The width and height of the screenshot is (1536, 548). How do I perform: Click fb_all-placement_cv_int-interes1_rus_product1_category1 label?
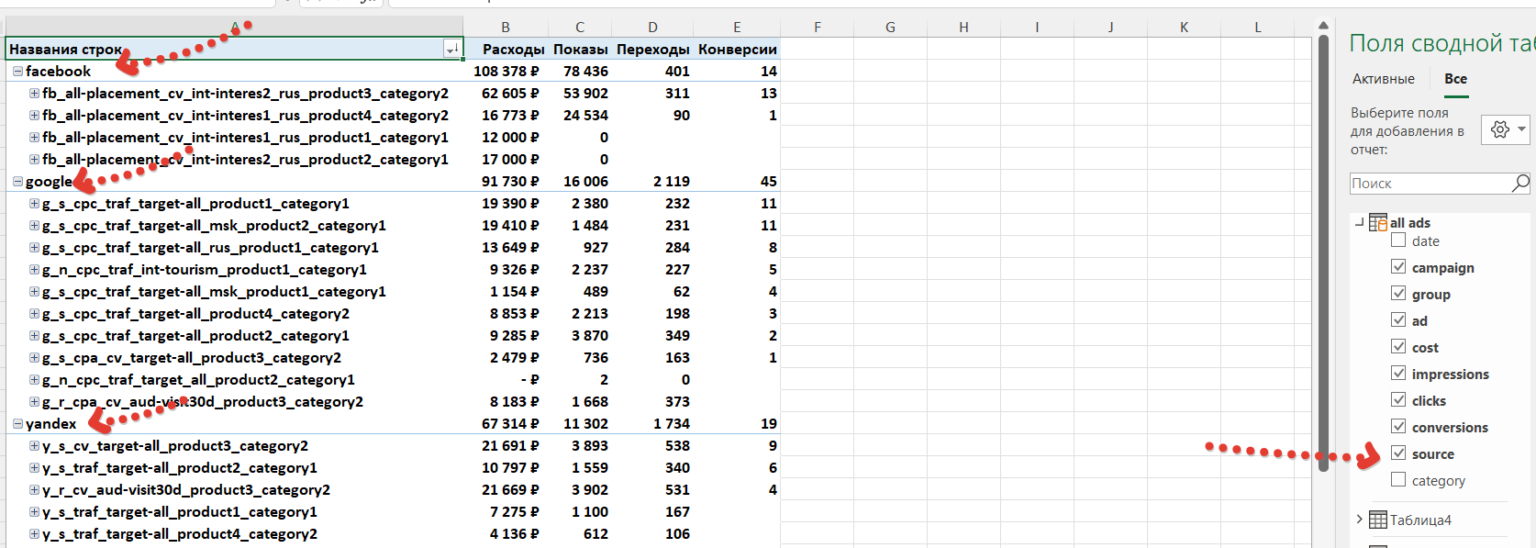click(245, 137)
